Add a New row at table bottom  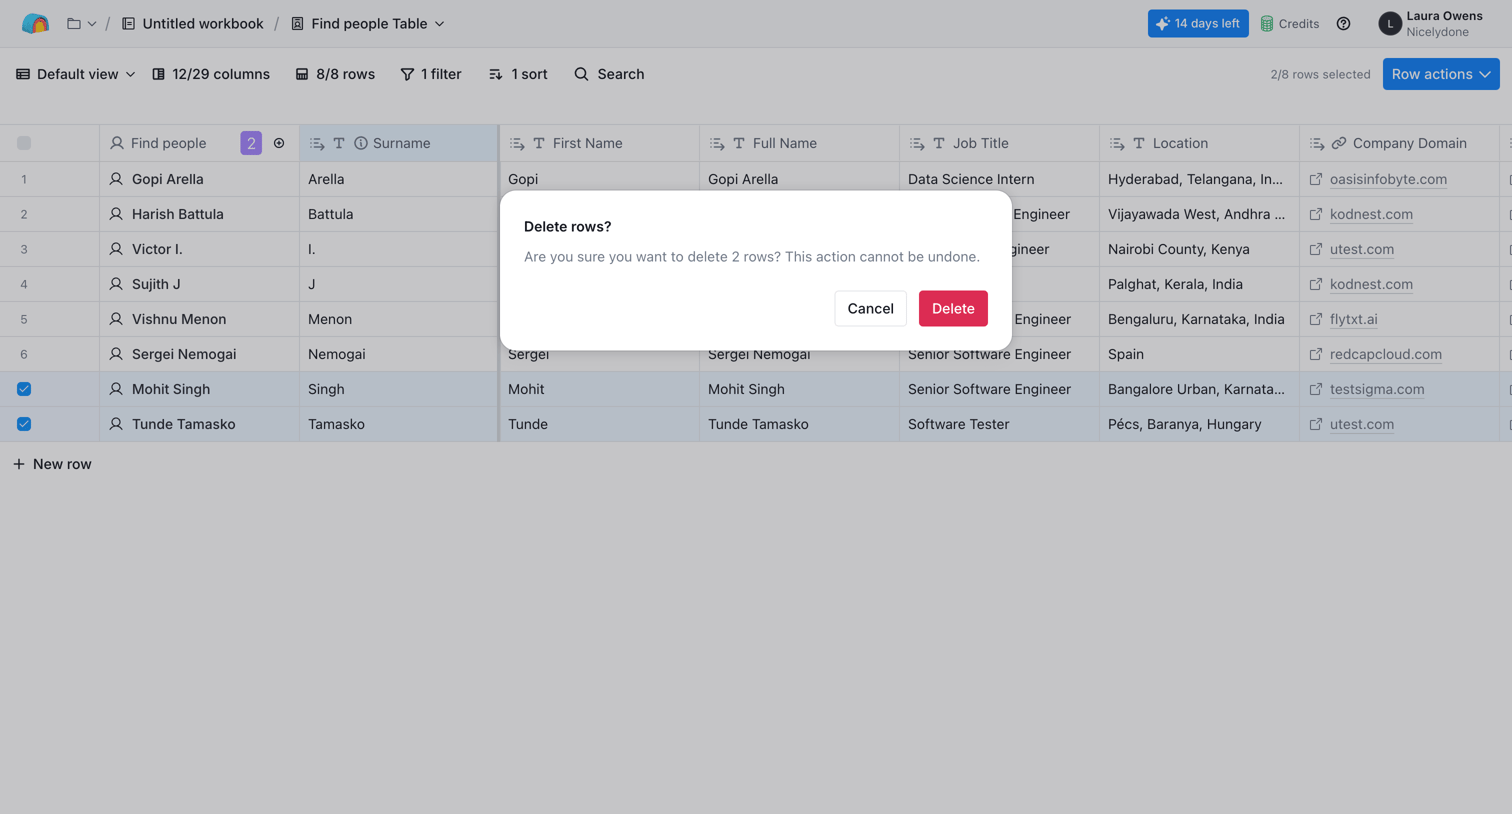pos(52,464)
